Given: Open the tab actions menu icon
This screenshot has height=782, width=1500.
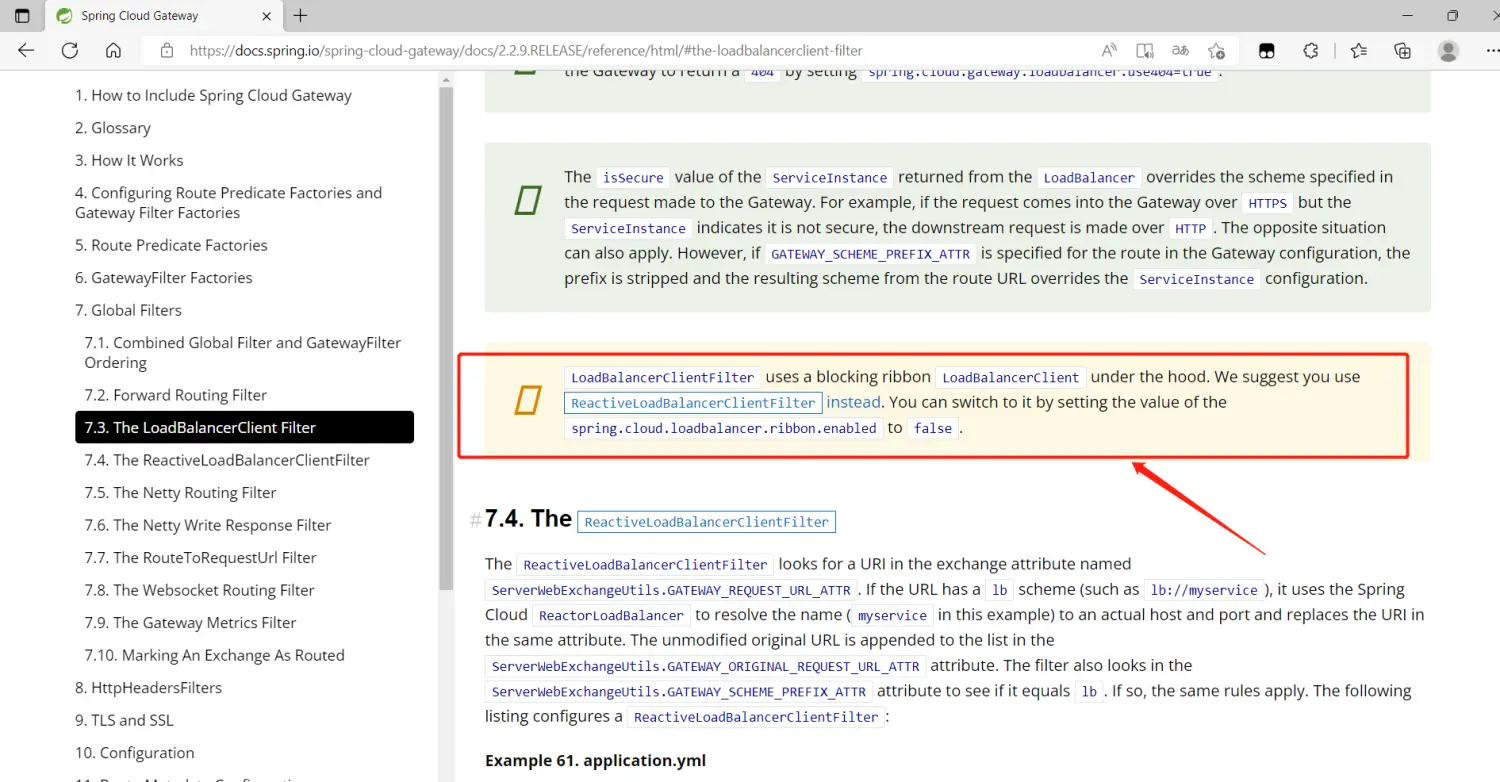Looking at the screenshot, I should (22, 16).
